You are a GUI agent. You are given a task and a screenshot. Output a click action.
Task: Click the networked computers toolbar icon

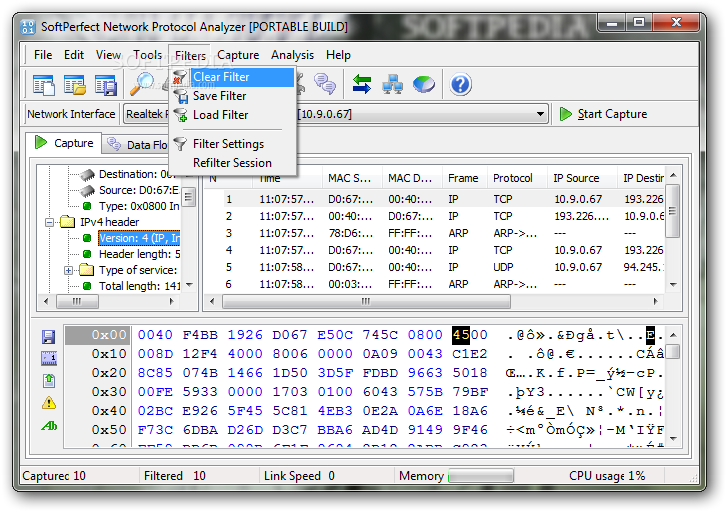coord(393,85)
